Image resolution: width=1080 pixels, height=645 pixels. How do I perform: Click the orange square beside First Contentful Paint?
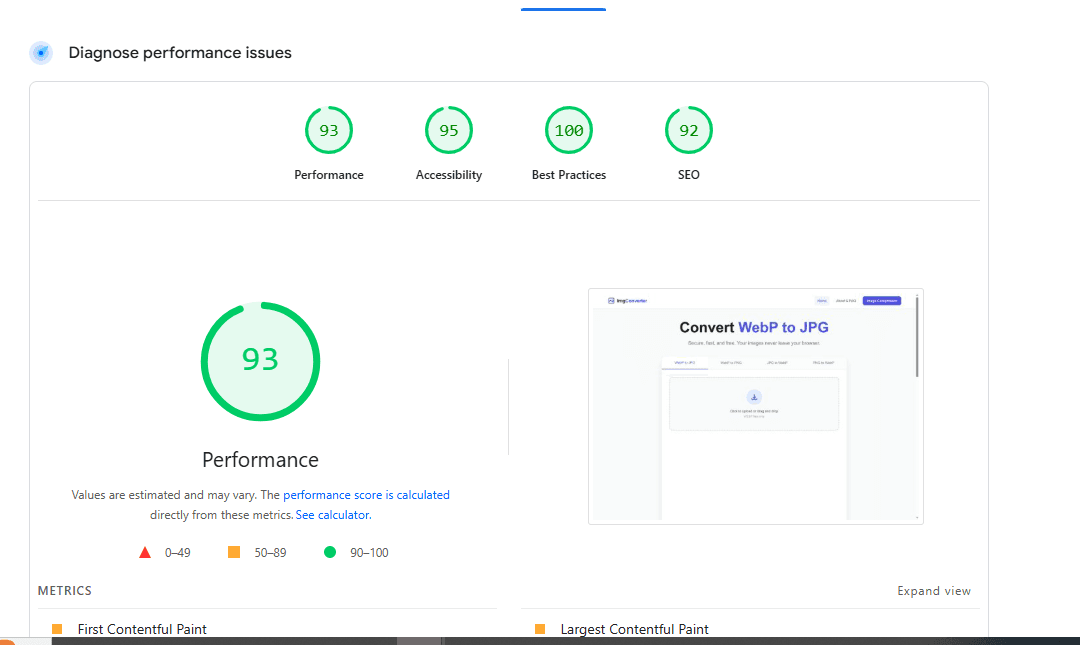pyautogui.click(x=57, y=628)
